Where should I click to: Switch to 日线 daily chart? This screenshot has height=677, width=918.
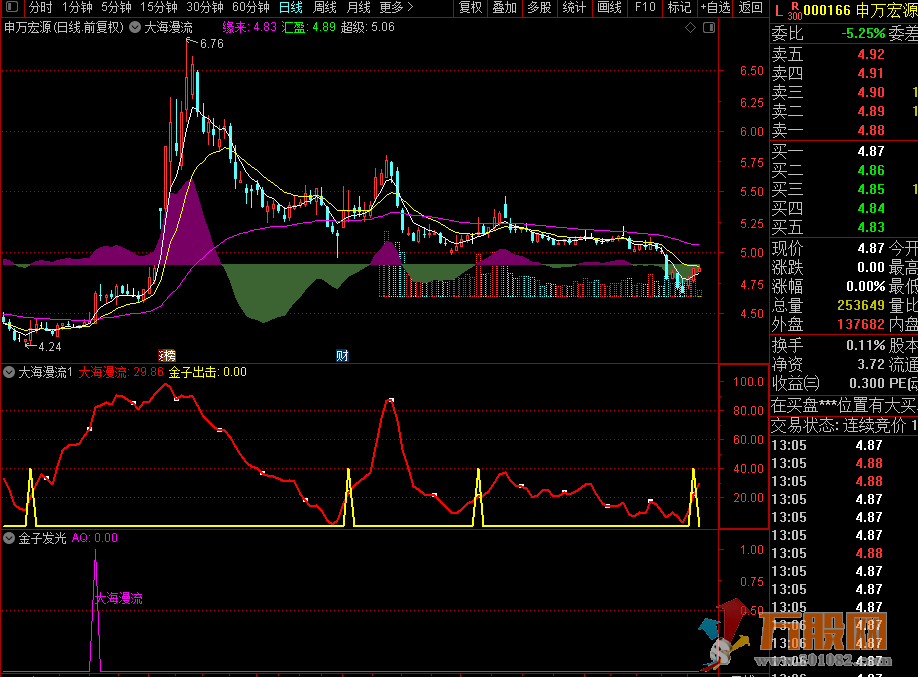pos(290,8)
